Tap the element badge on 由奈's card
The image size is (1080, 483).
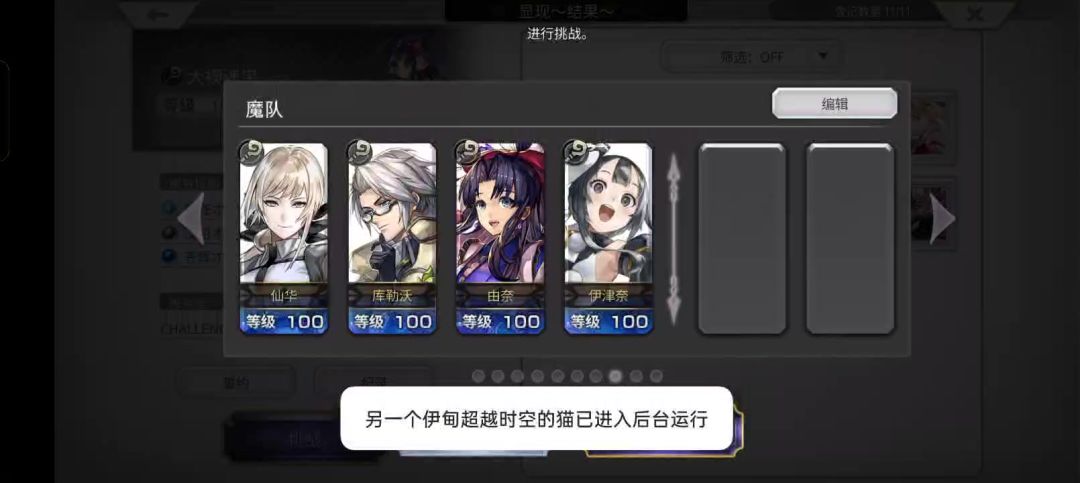pyautogui.click(x=468, y=152)
